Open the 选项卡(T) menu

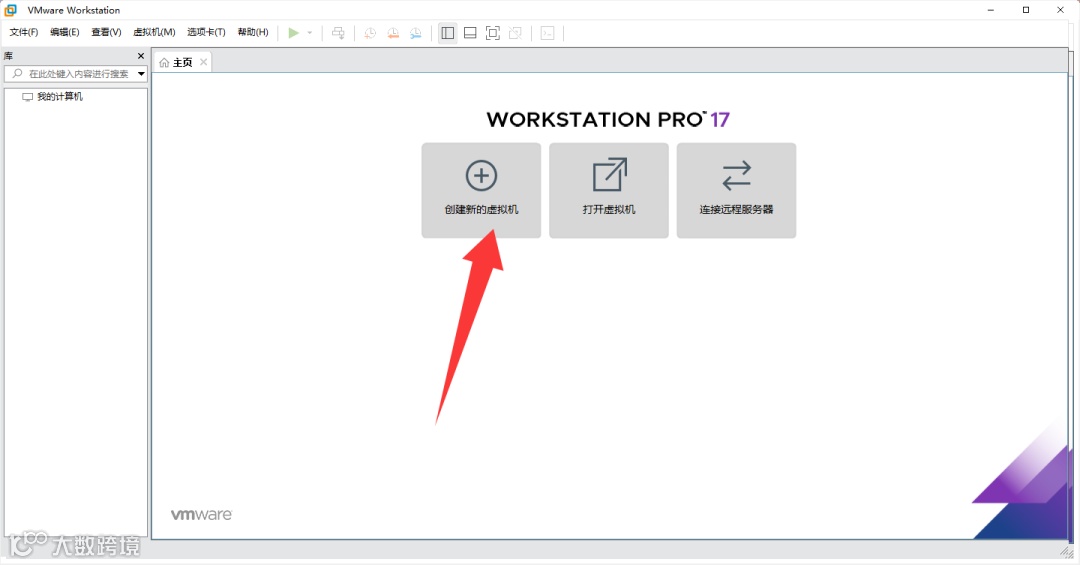[x=206, y=32]
